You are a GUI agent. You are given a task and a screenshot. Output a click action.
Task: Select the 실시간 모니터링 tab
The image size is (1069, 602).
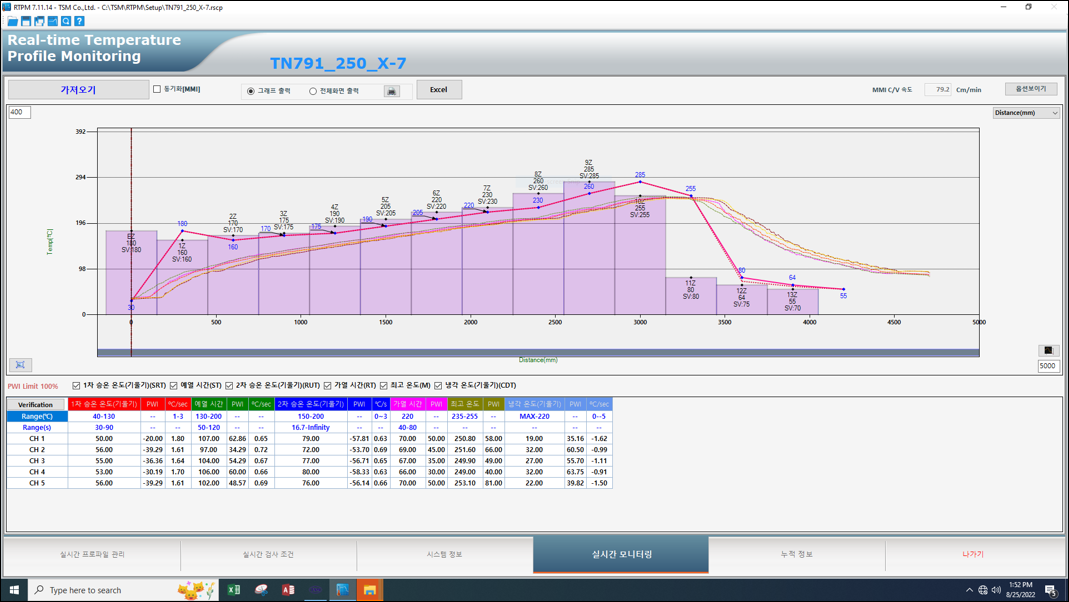pyautogui.click(x=621, y=554)
